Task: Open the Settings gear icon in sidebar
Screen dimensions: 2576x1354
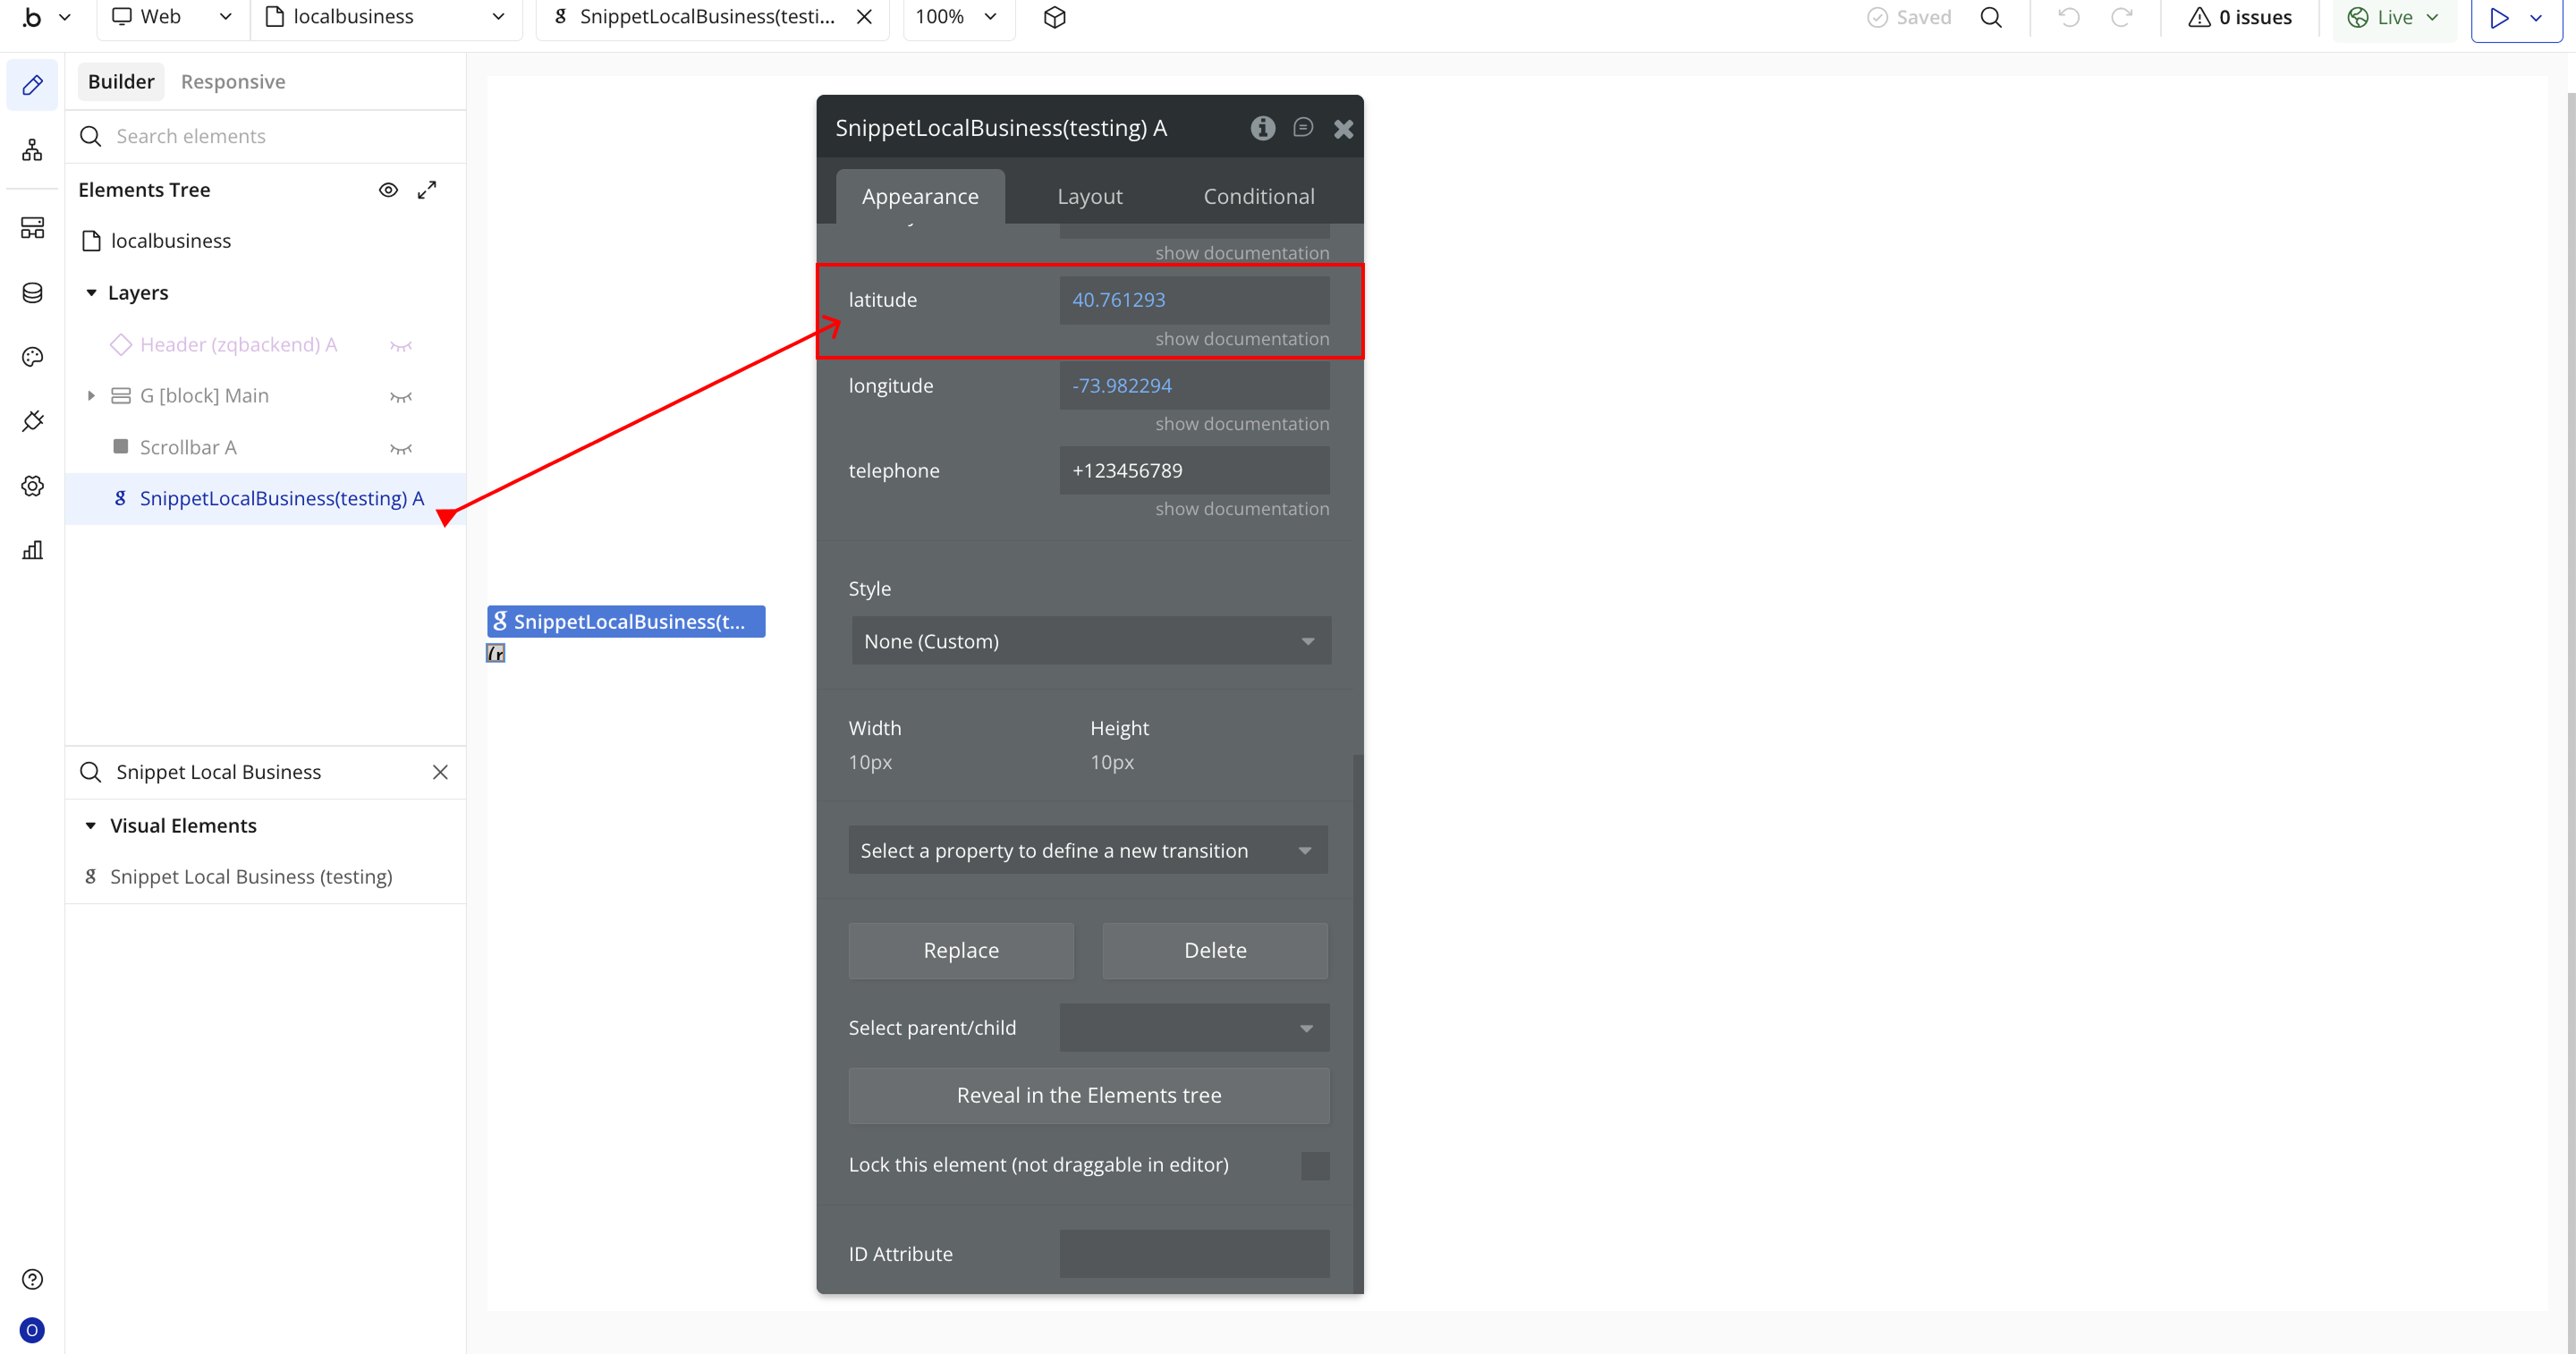Action: [x=32, y=486]
